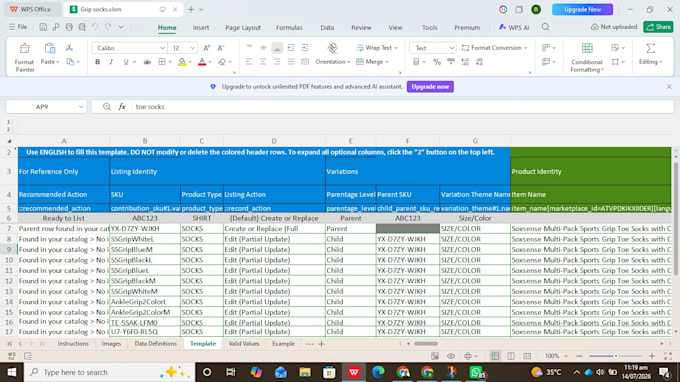This screenshot has width=680, height=382.
Task: Open Microsoft Edge from the taskbar
Action: 378,372
